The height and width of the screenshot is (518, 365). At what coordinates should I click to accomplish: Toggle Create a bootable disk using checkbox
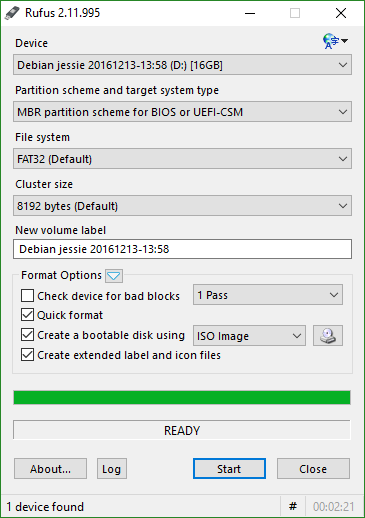[27, 335]
